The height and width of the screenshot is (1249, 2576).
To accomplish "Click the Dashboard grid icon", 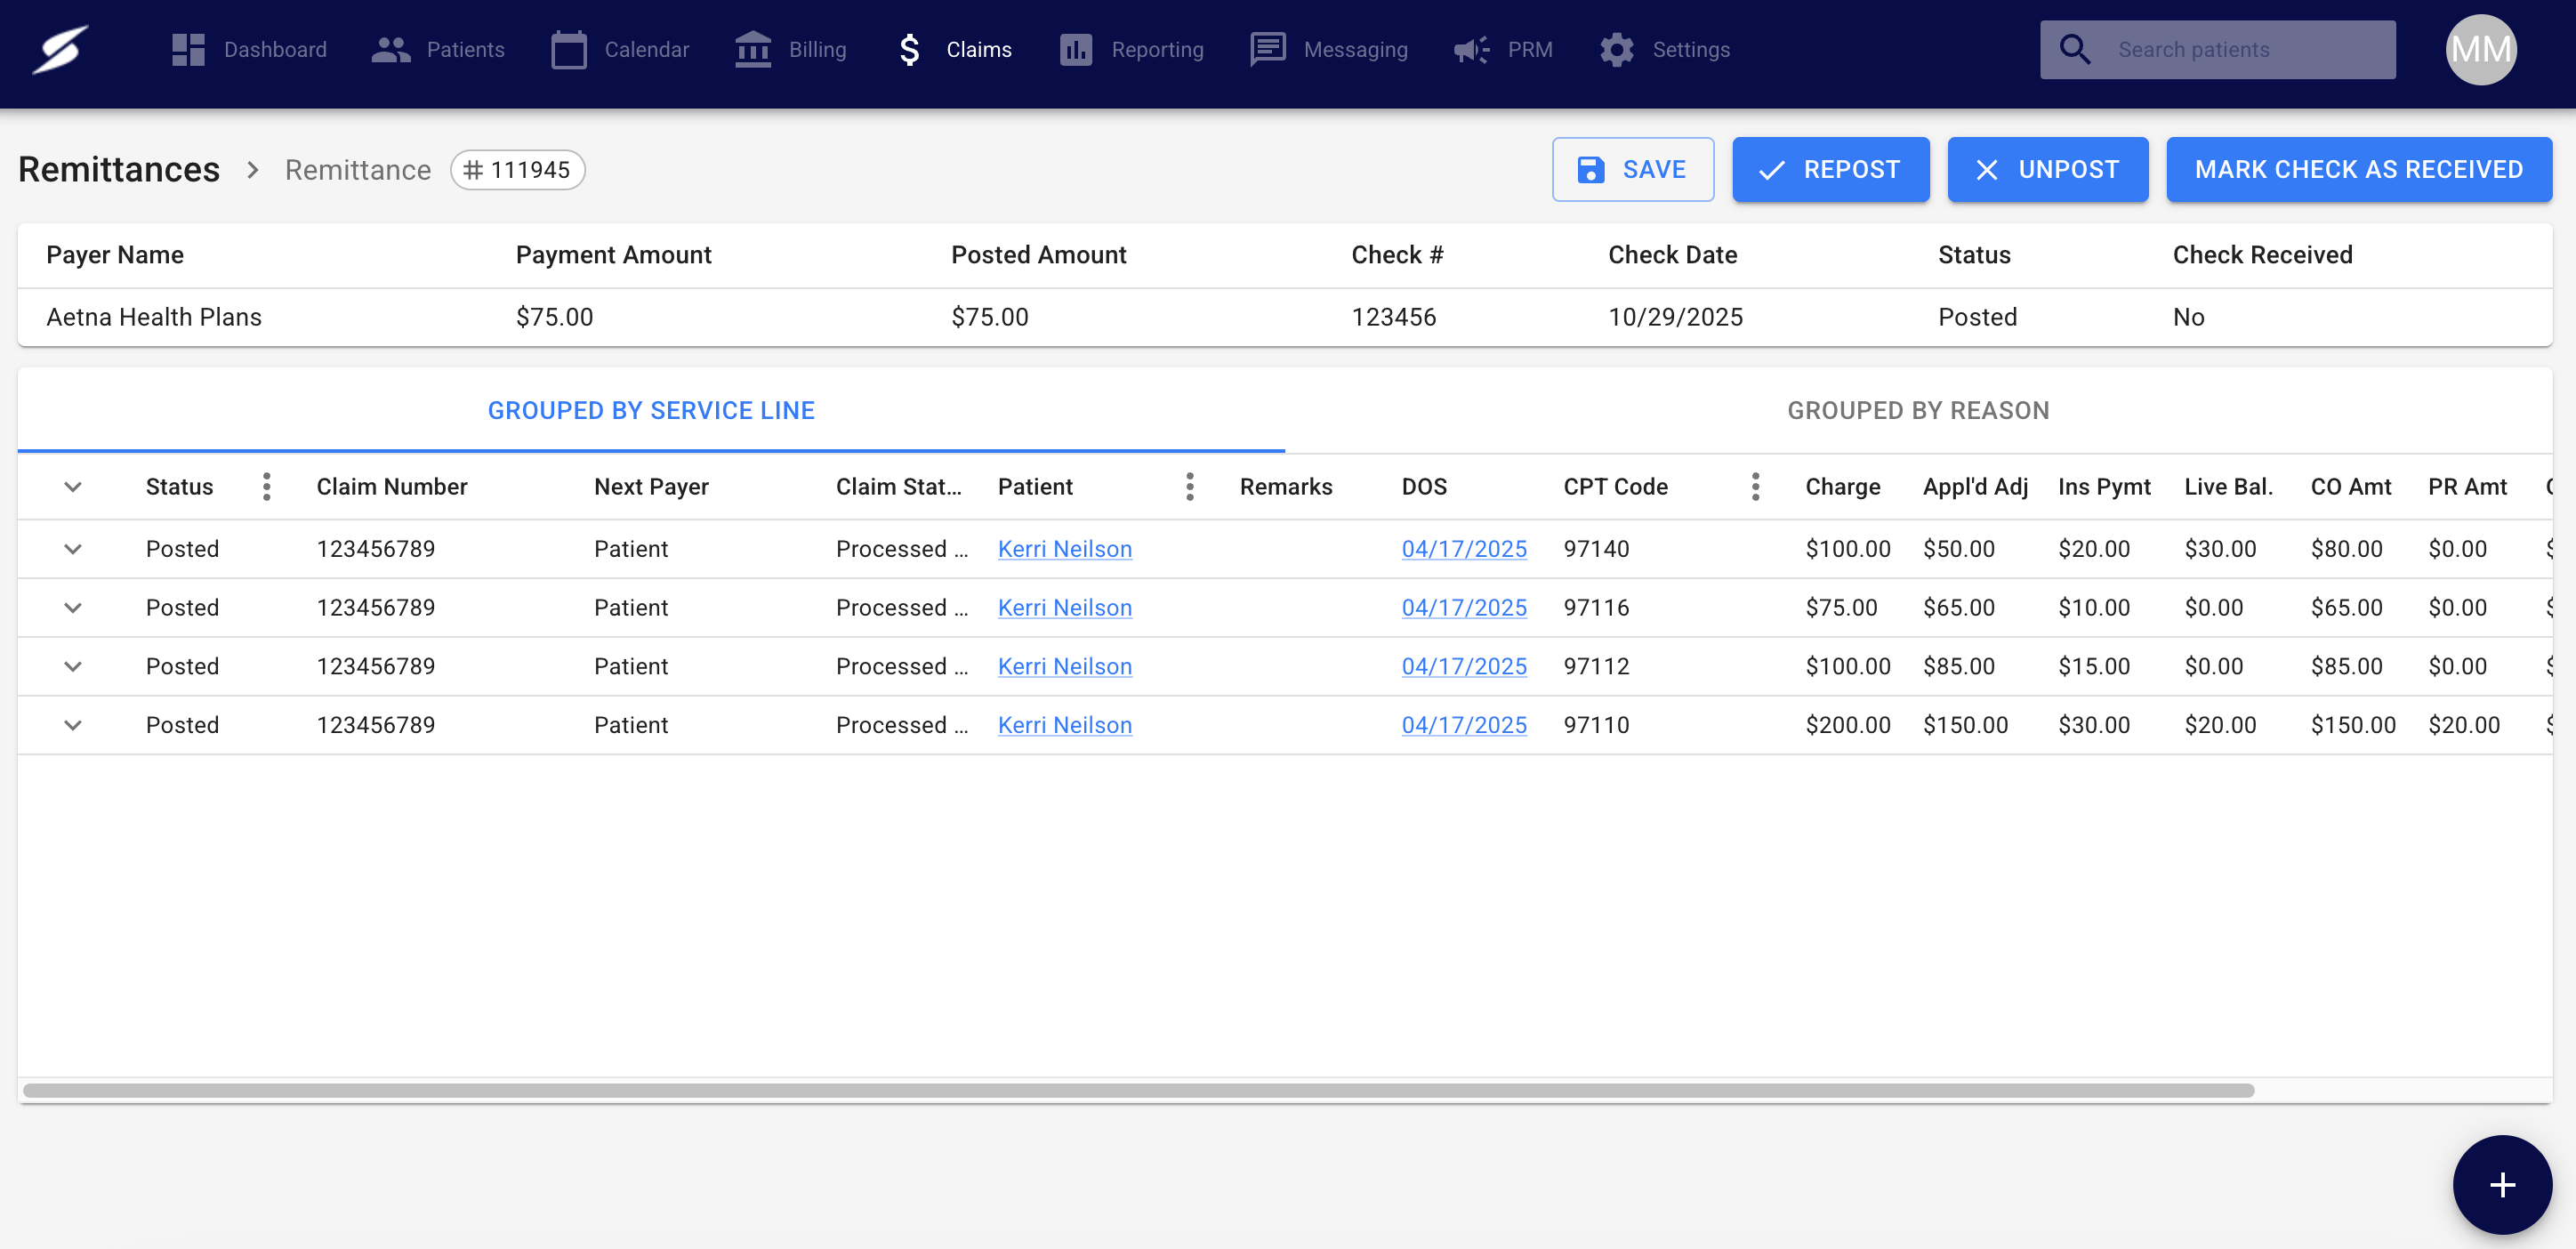I will click(188, 49).
